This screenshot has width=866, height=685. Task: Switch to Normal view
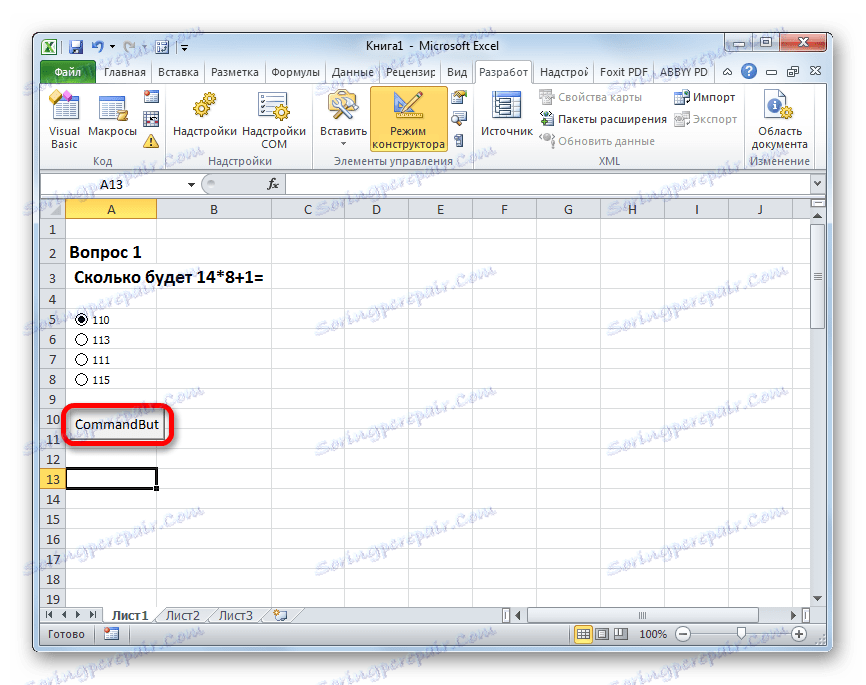point(583,634)
